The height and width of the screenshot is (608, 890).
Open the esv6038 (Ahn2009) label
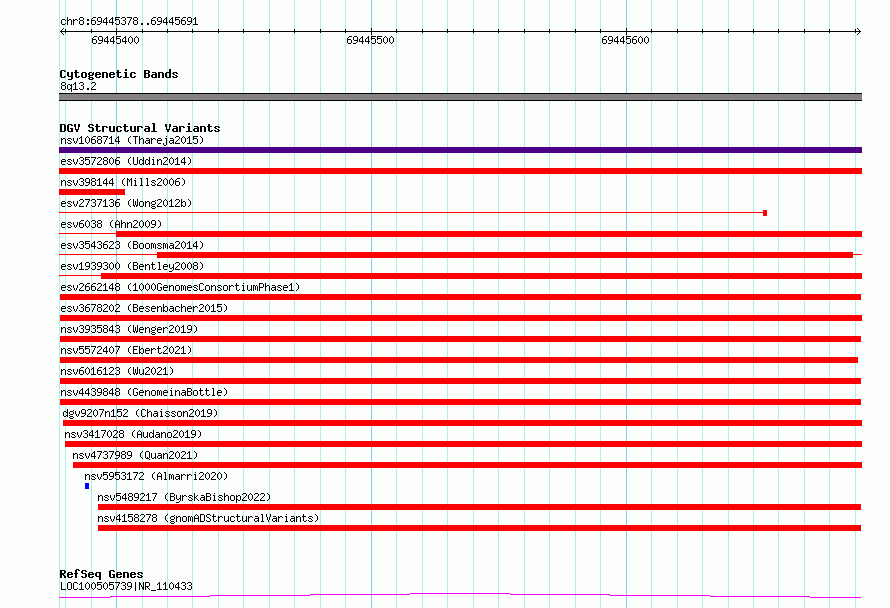coord(111,224)
